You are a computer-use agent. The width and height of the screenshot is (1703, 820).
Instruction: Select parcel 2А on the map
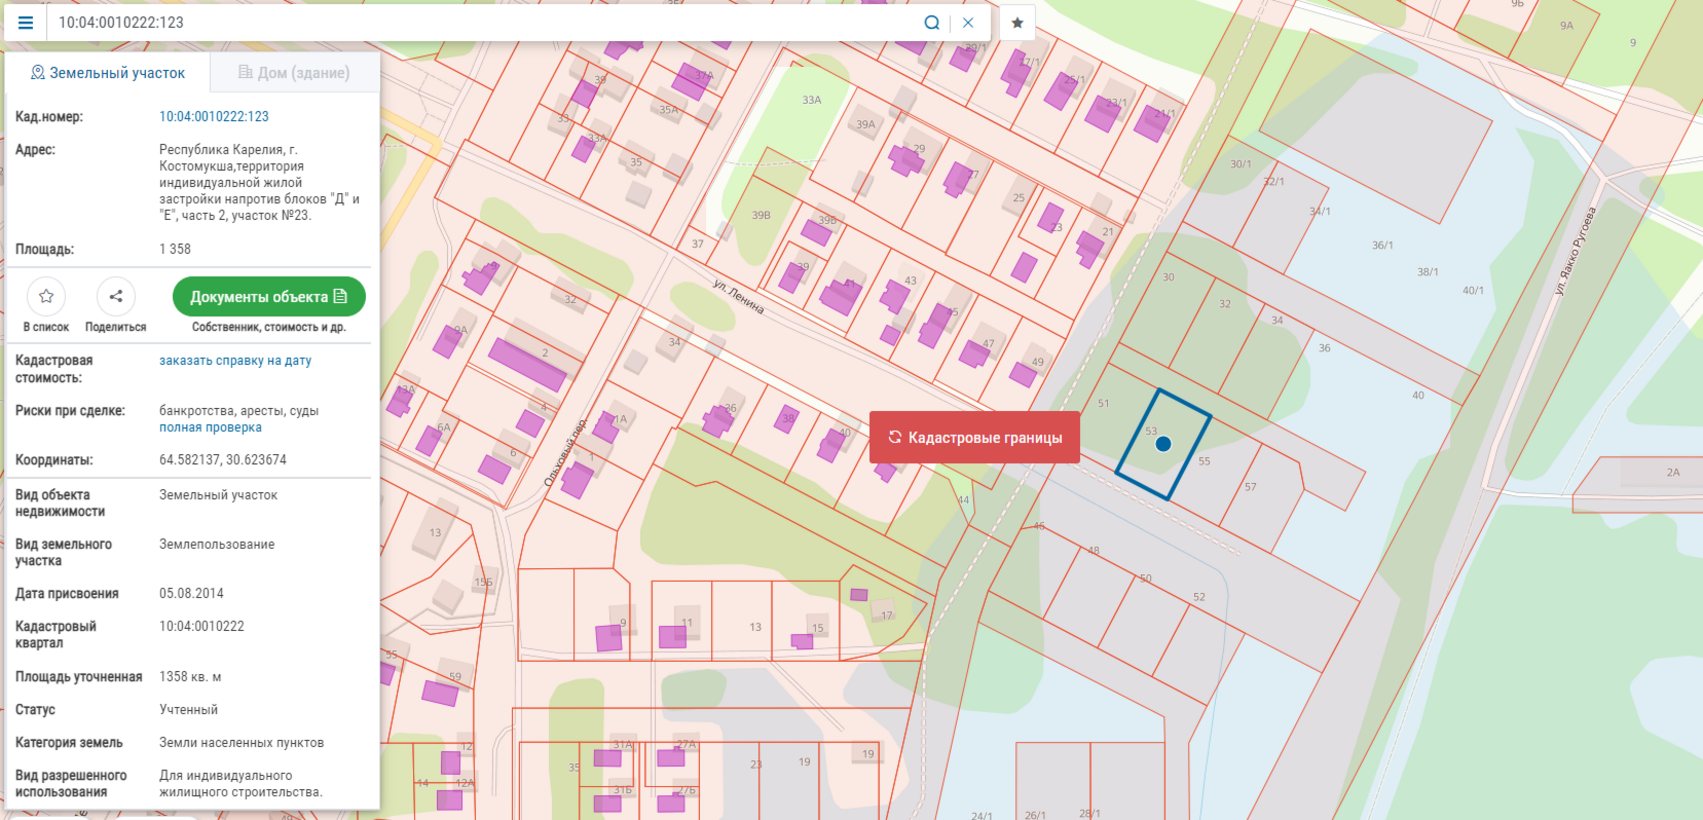tap(1673, 473)
